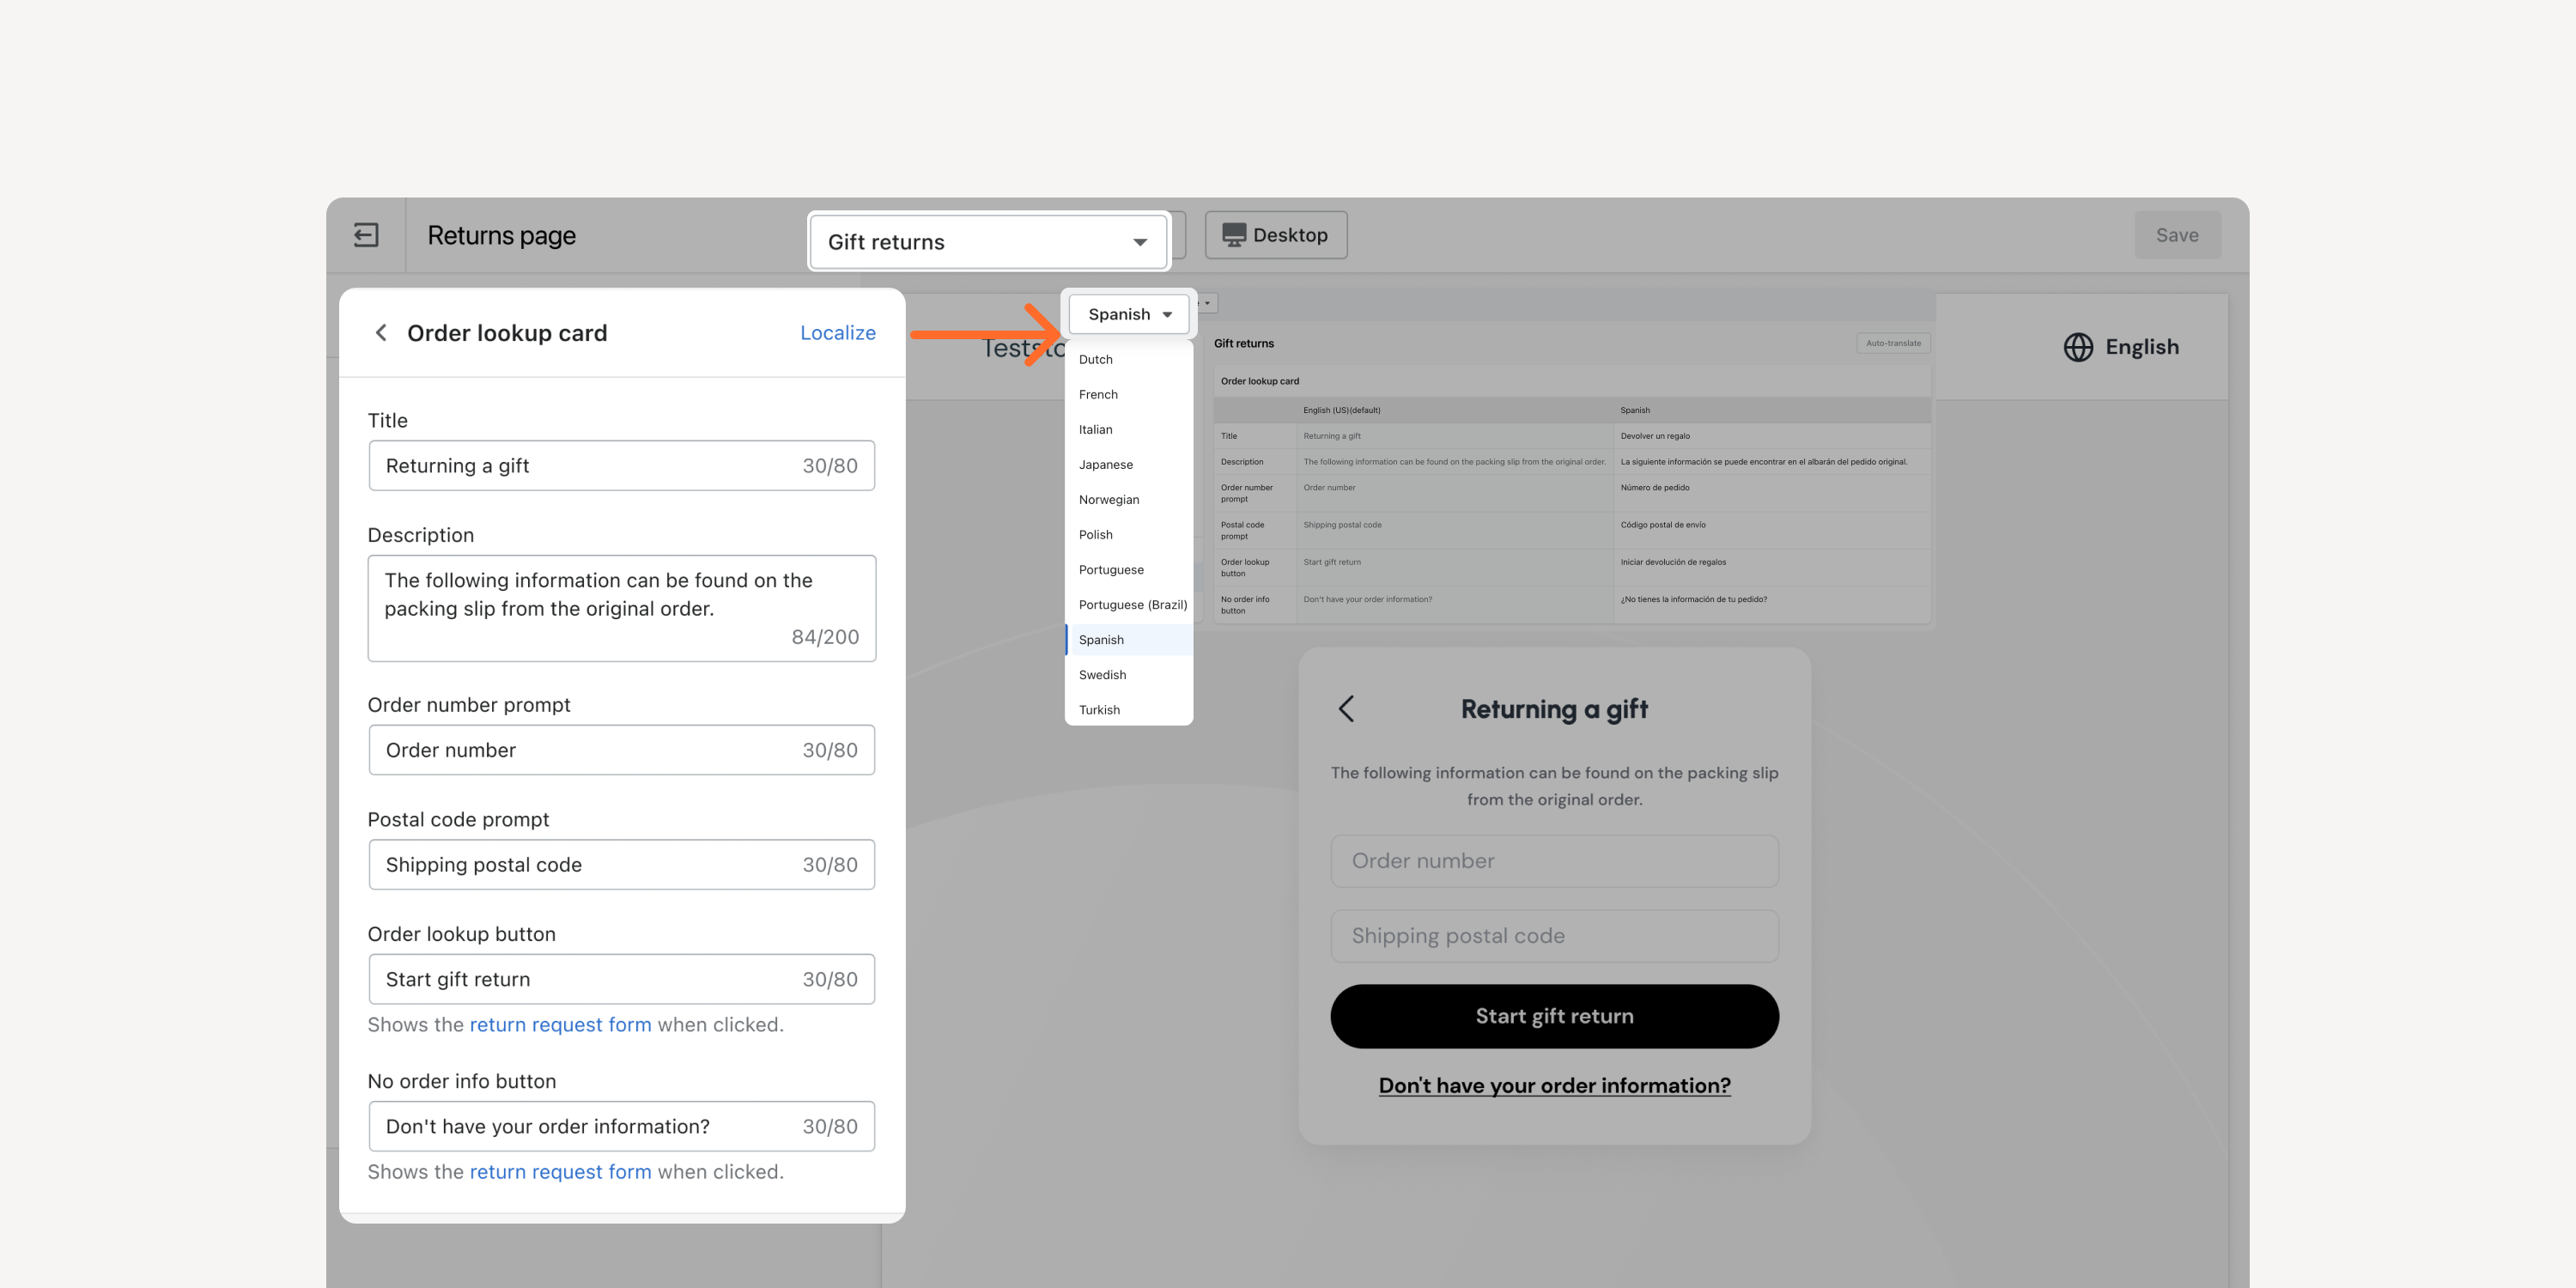Select French from language list
The height and width of the screenshot is (1288, 2576).
tap(1129, 395)
